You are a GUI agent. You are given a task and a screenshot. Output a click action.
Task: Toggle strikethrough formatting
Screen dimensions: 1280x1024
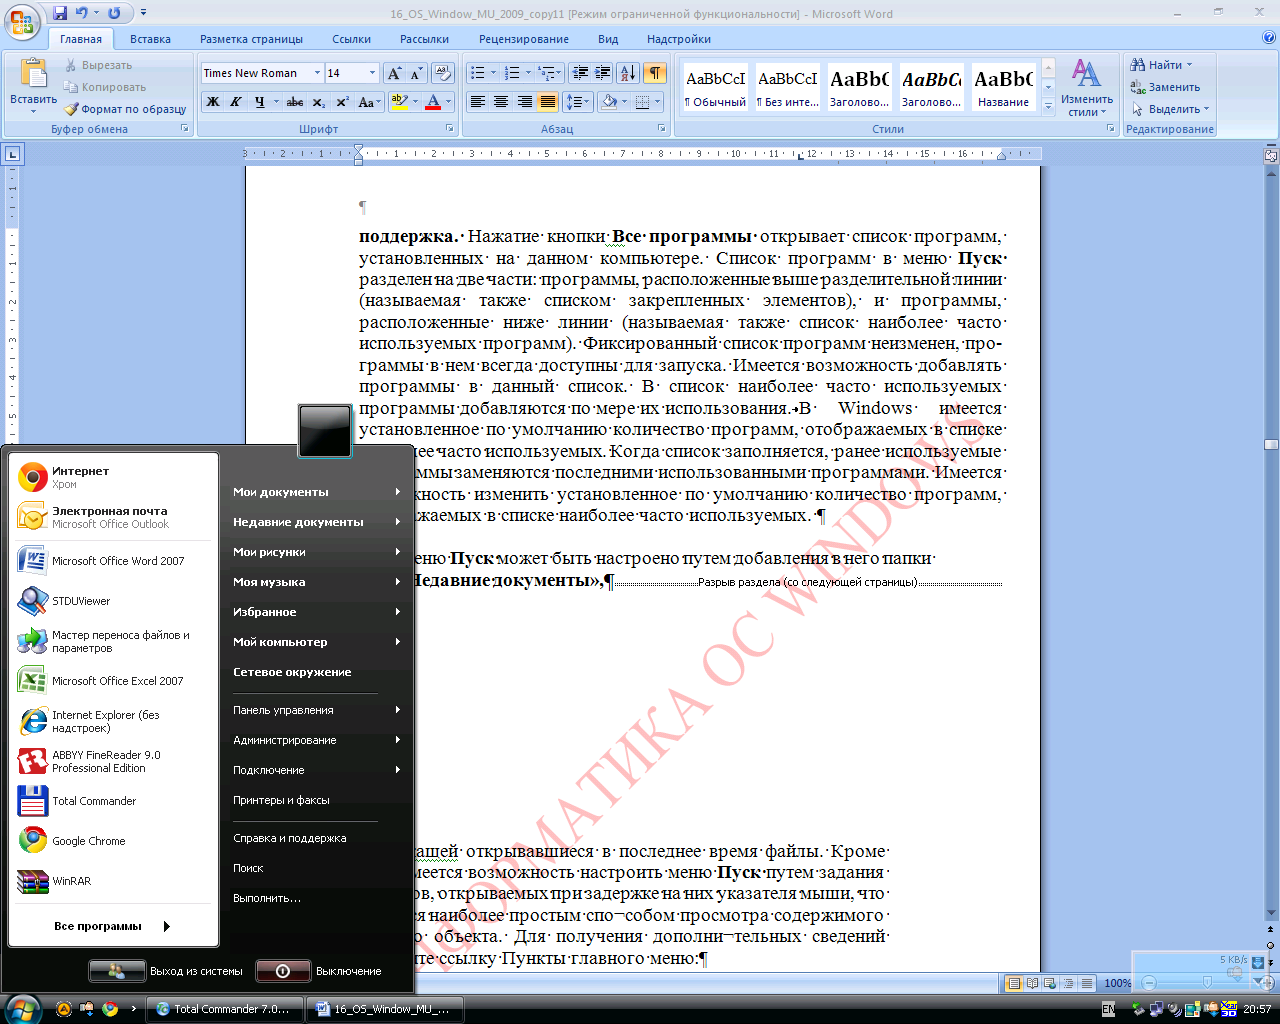(295, 102)
